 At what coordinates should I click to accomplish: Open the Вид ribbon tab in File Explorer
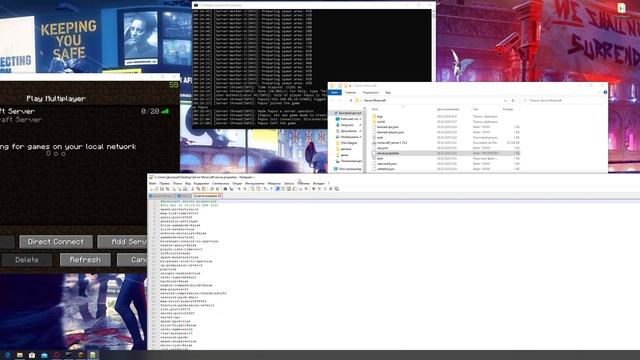pyautogui.click(x=388, y=93)
